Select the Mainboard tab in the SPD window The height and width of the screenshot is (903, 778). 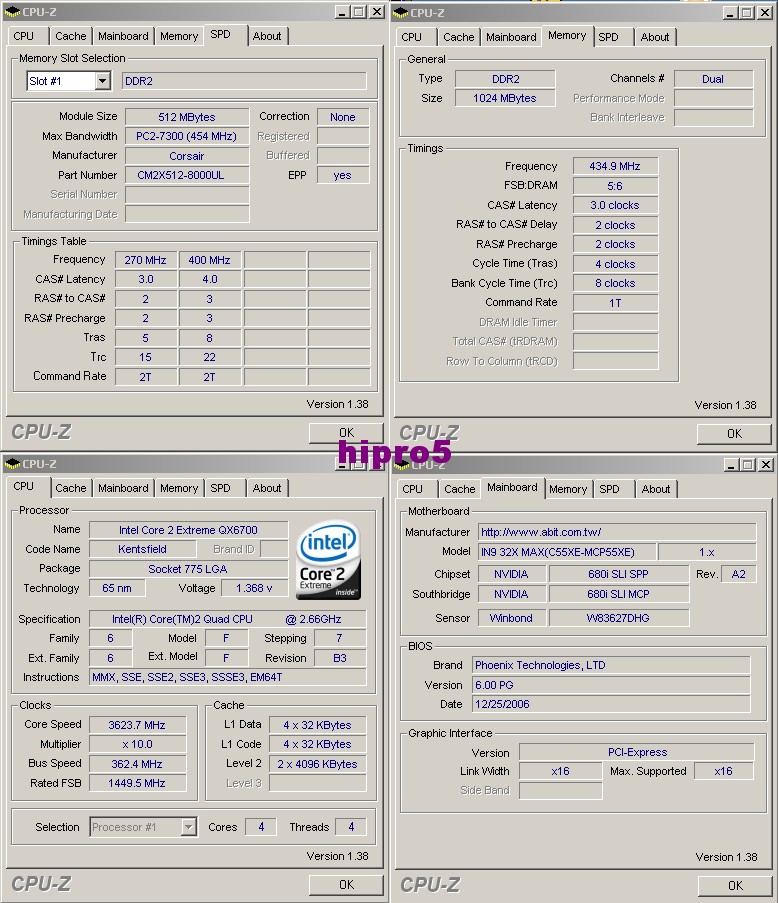point(123,36)
